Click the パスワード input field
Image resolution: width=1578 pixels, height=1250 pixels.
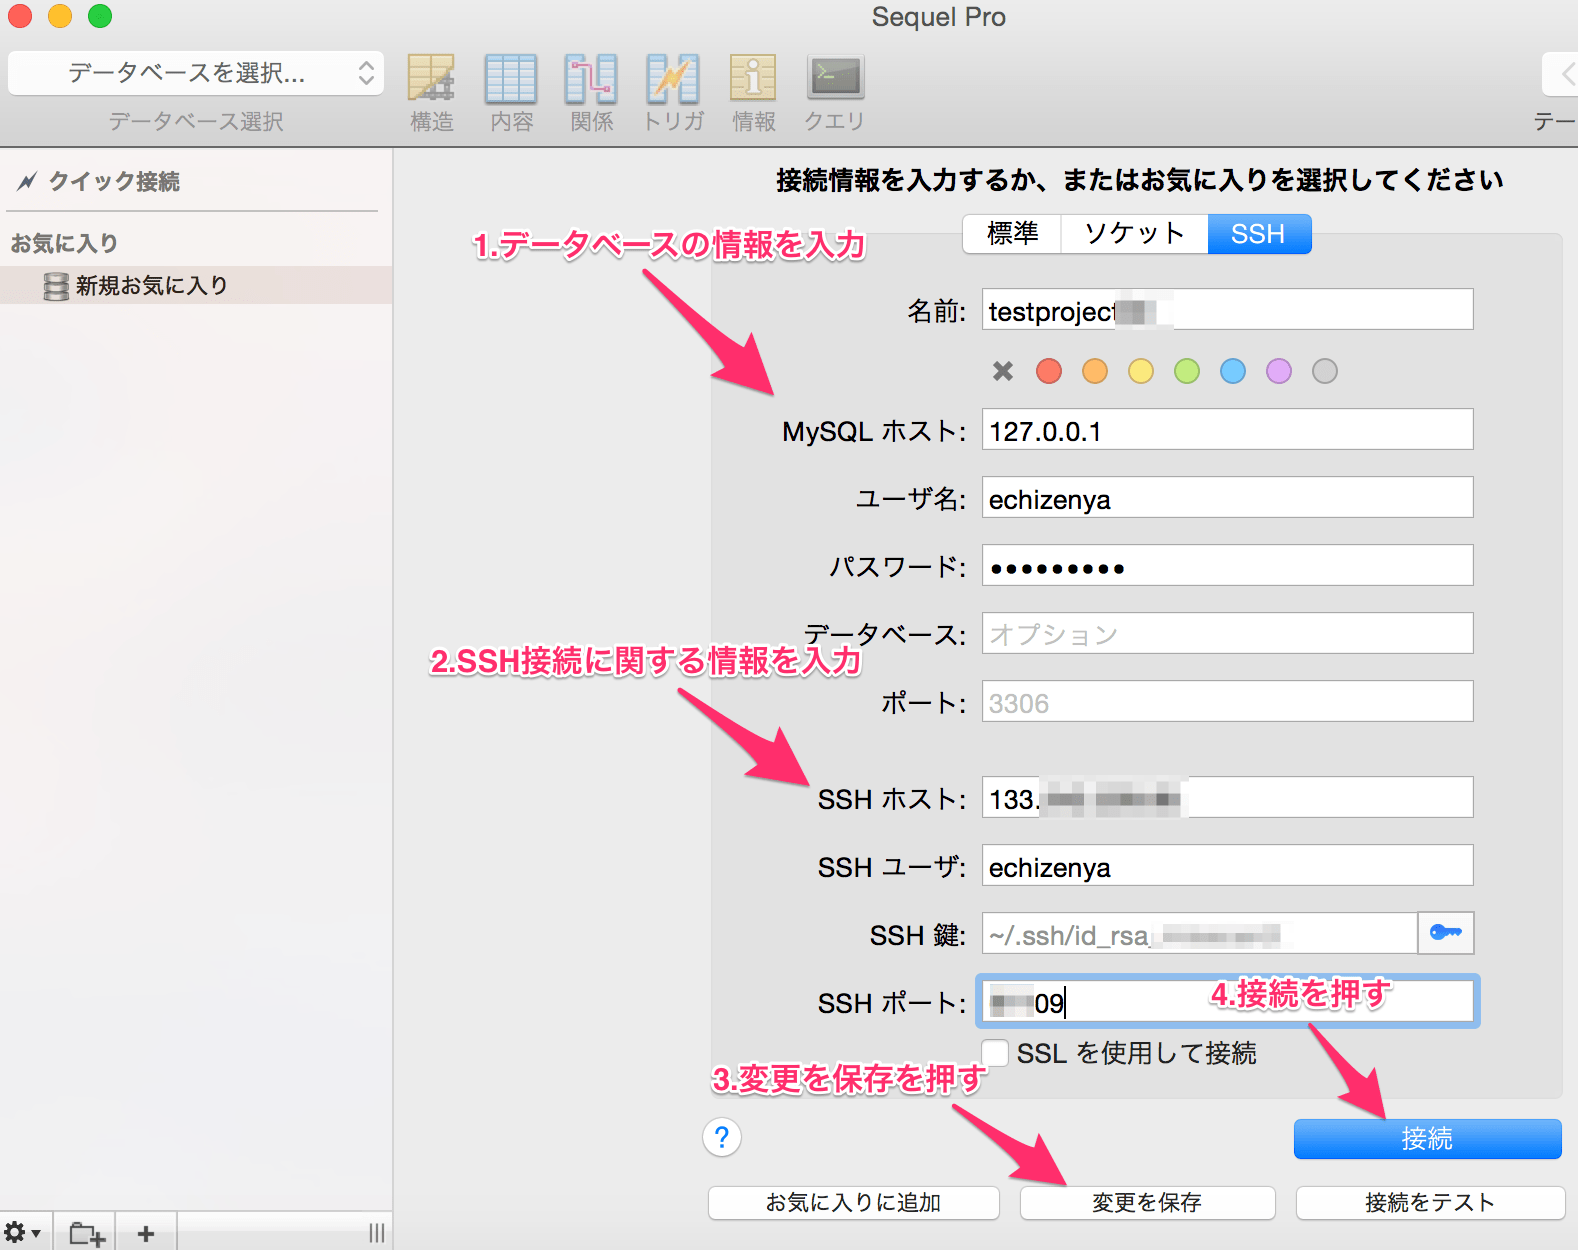click(x=1227, y=566)
